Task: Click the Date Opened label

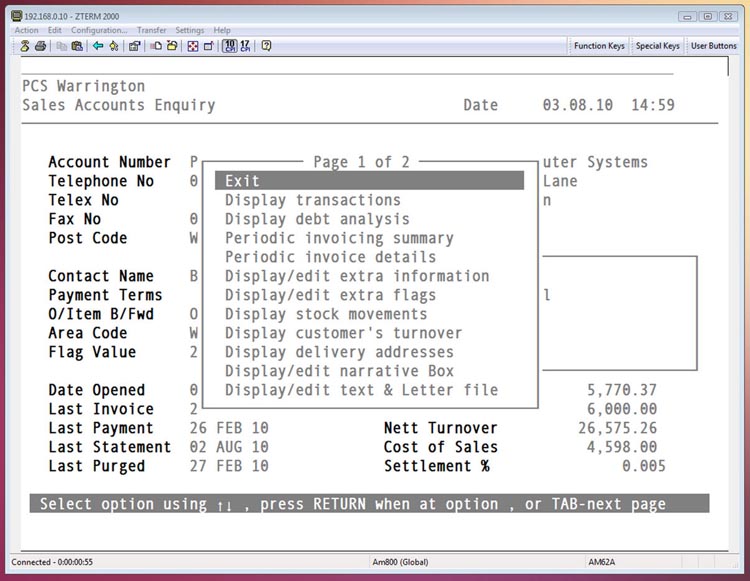Action: click(97, 390)
